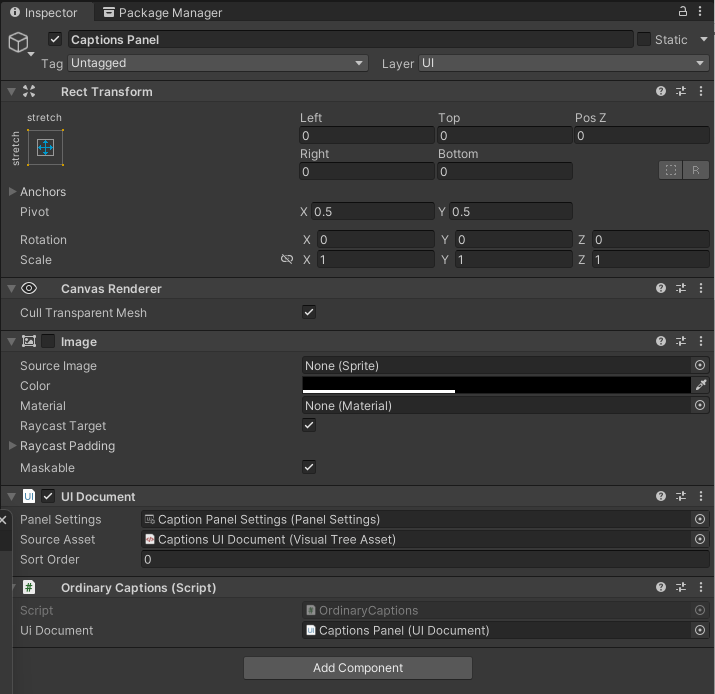The image size is (715, 694).
Task: Toggle the Static checkbox
Action: [644, 39]
